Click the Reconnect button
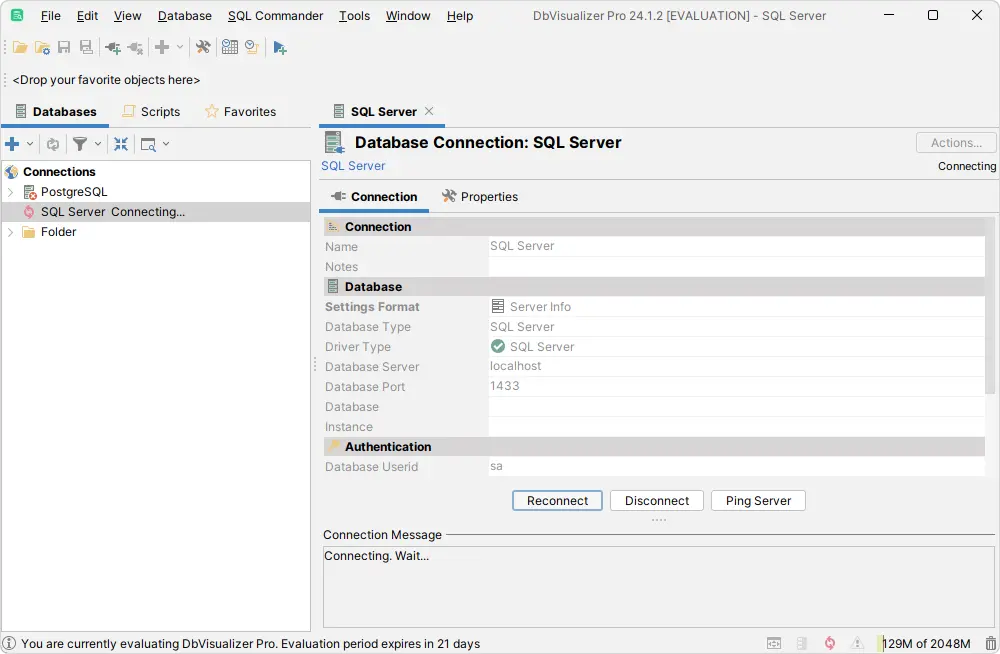 tap(557, 500)
